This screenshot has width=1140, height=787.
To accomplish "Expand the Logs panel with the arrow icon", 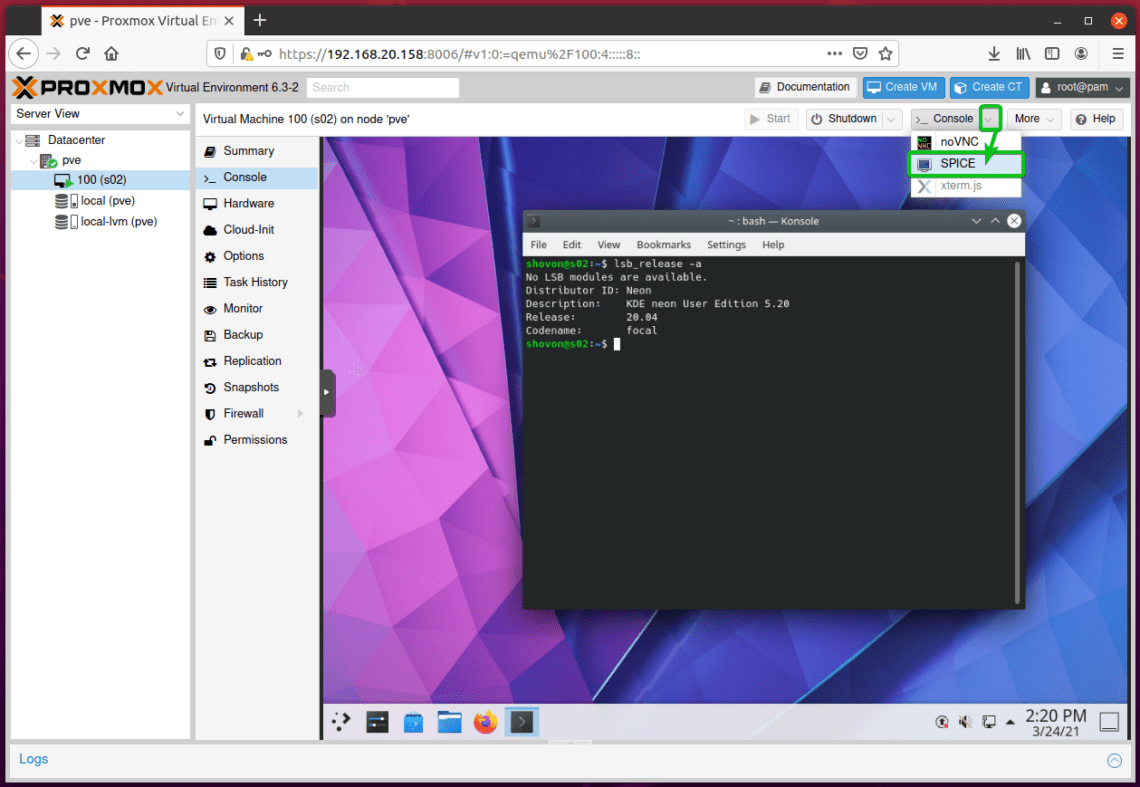I will (1114, 760).
